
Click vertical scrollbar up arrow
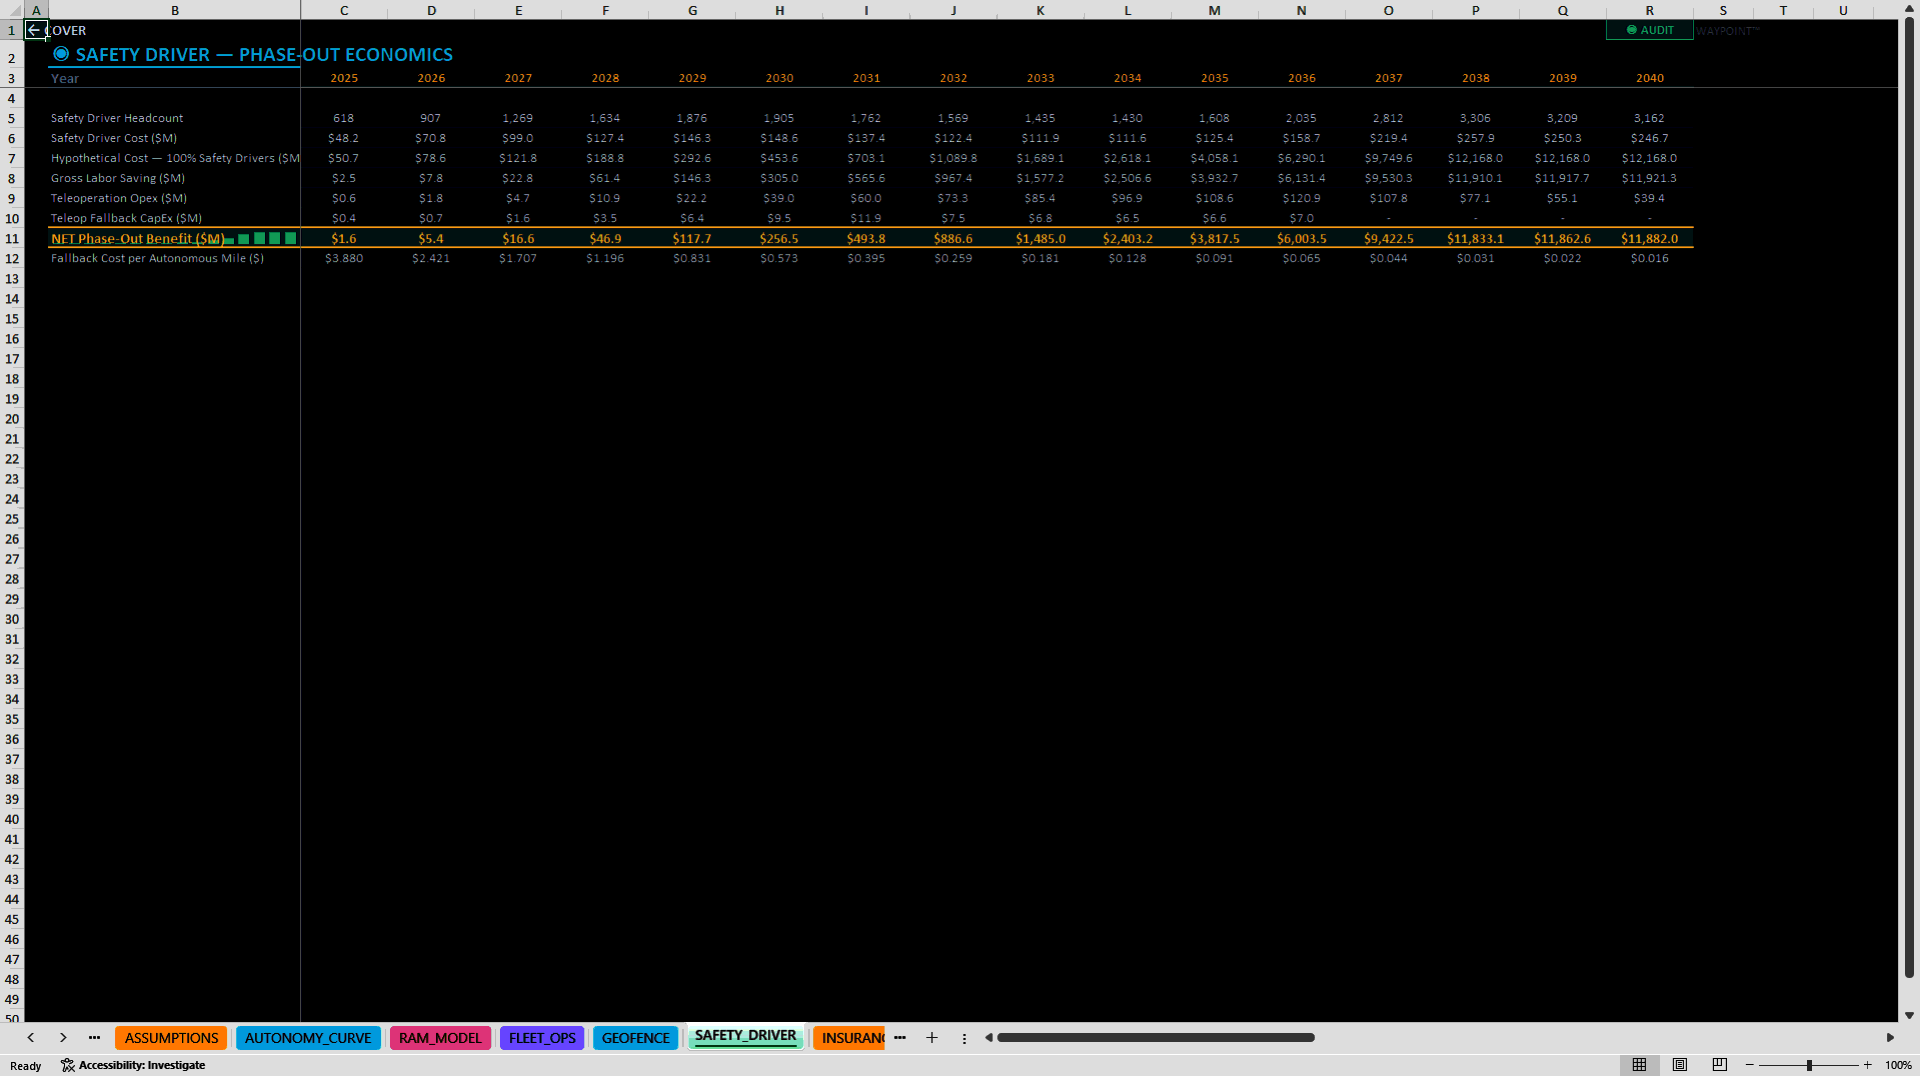pos(1909,9)
